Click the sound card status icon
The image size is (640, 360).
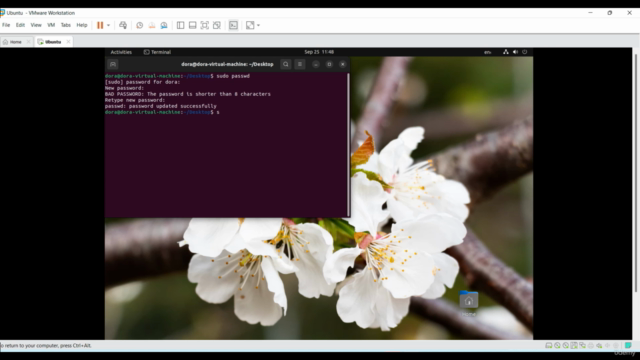[599, 346]
